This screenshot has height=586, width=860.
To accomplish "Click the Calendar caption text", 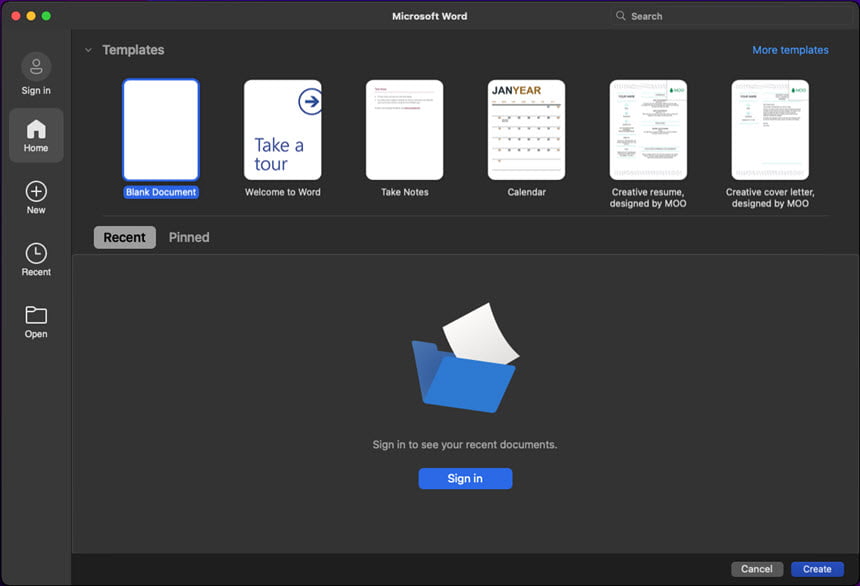I will pyautogui.click(x=527, y=192).
